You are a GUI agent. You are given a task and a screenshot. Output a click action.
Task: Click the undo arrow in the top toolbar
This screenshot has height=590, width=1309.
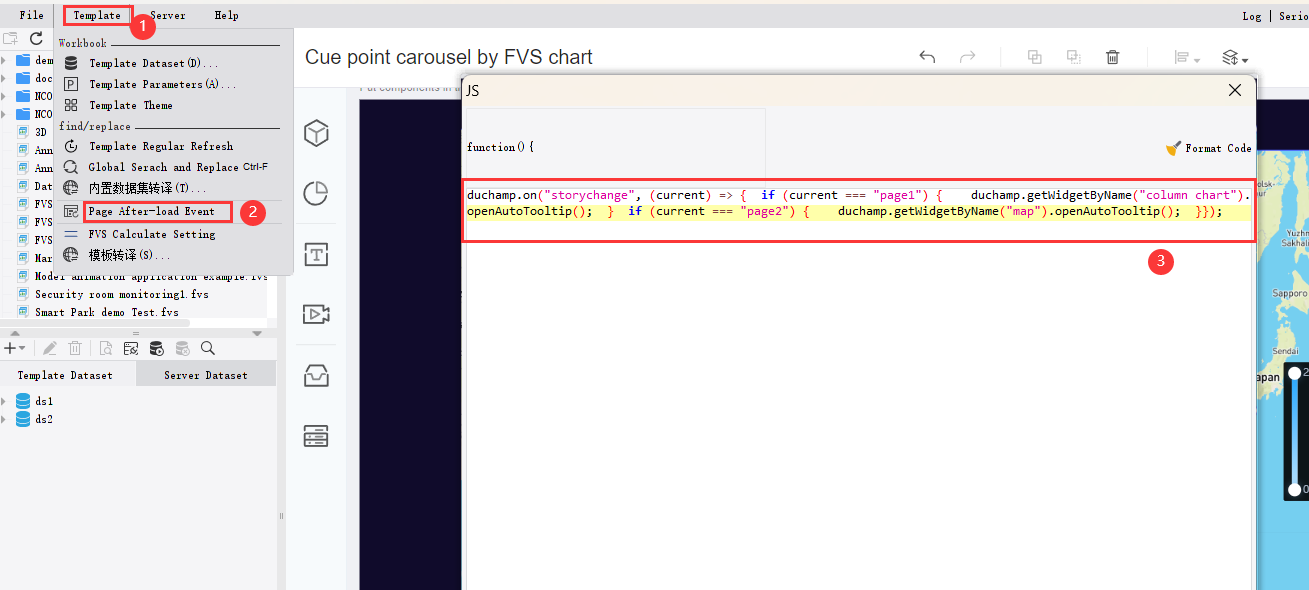point(927,57)
